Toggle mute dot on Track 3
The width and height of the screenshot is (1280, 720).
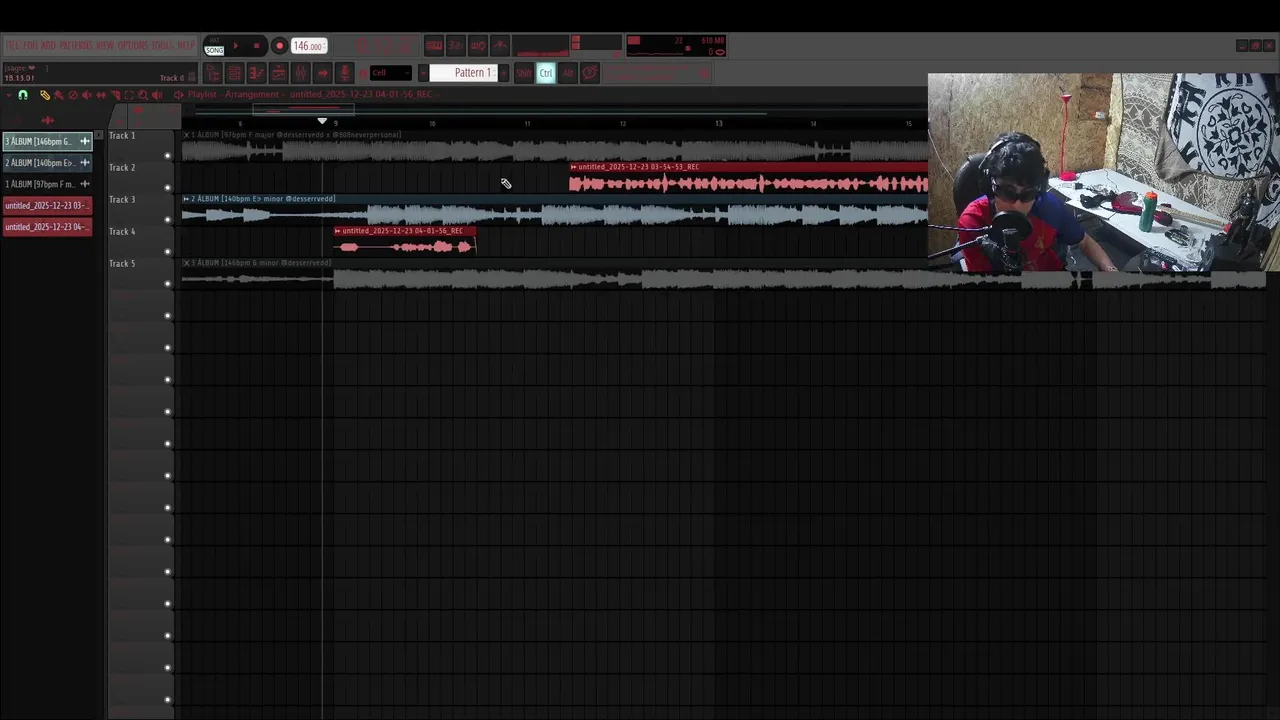tap(167, 219)
